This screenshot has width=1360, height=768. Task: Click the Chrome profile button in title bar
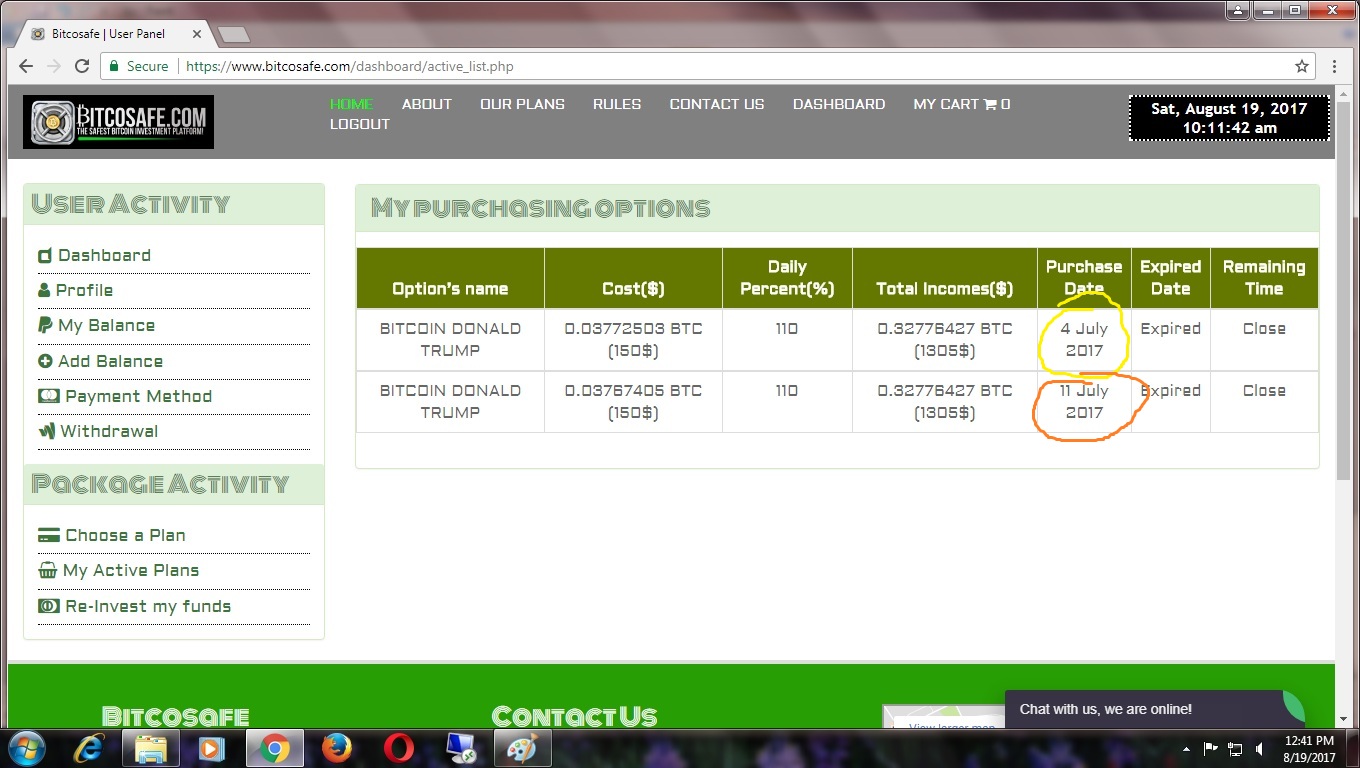tap(1239, 10)
